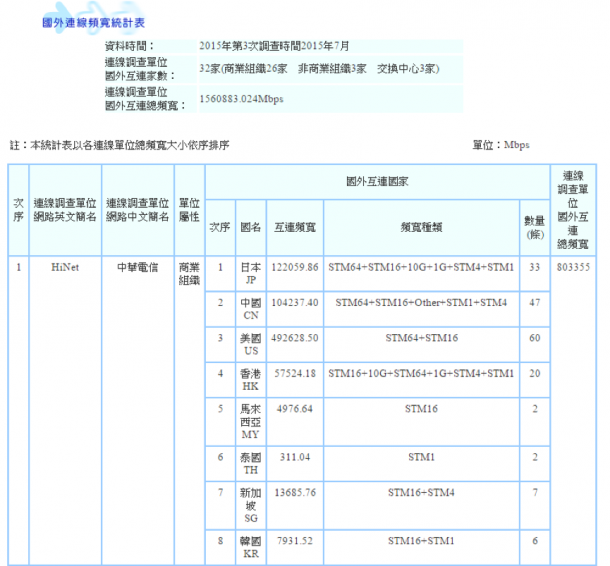
Task: Click the 頻寬種類 column header
Action: pyautogui.click(x=421, y=227)
